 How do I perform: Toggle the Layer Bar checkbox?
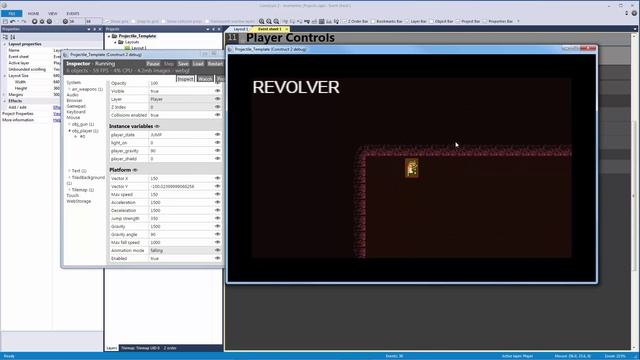(x=407, y=21)
